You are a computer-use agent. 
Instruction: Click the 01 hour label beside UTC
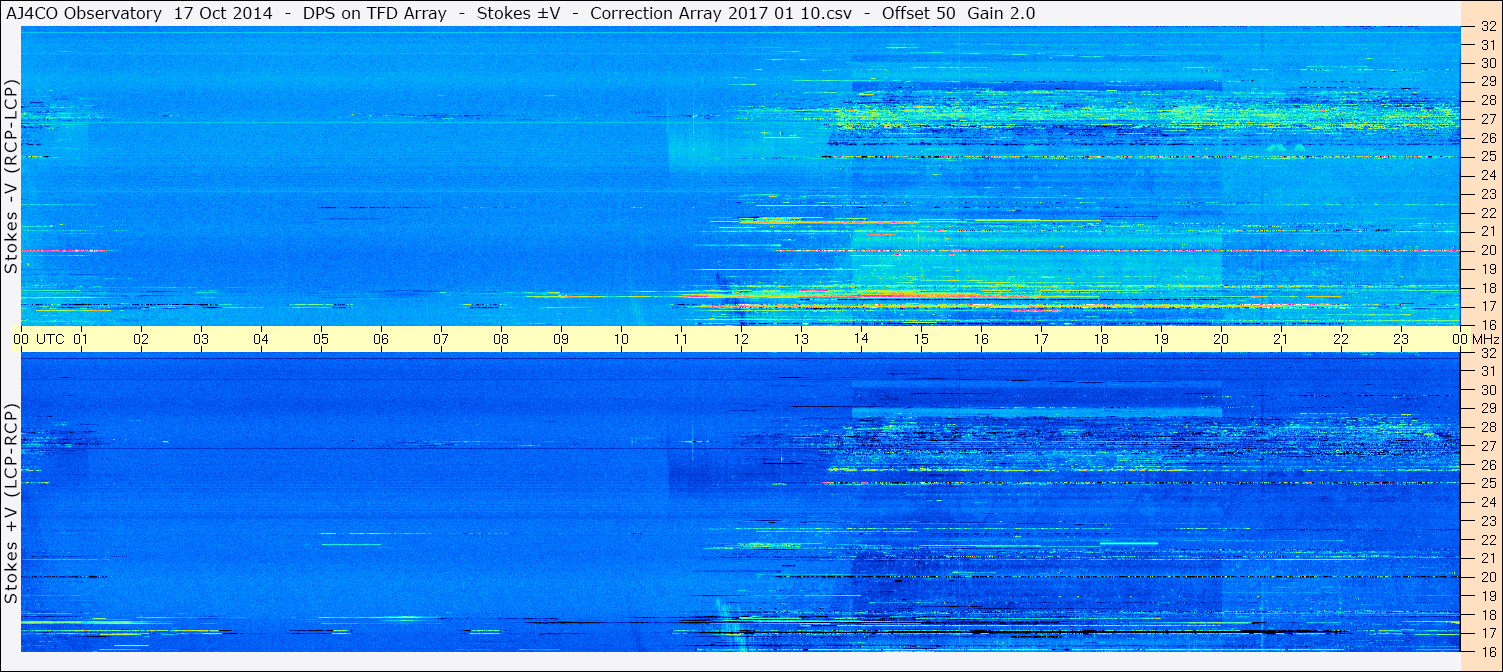(x=81, y=340)
